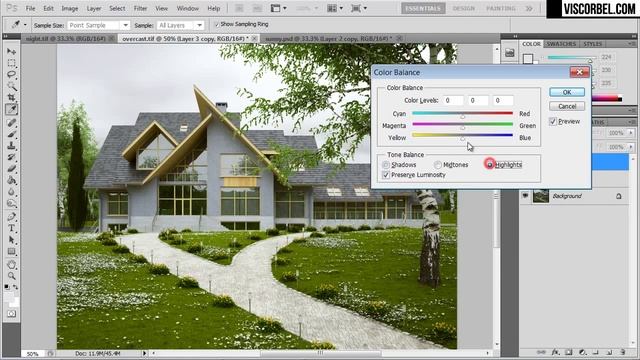Select the Spot Healing Brush tool

(11, 122)
